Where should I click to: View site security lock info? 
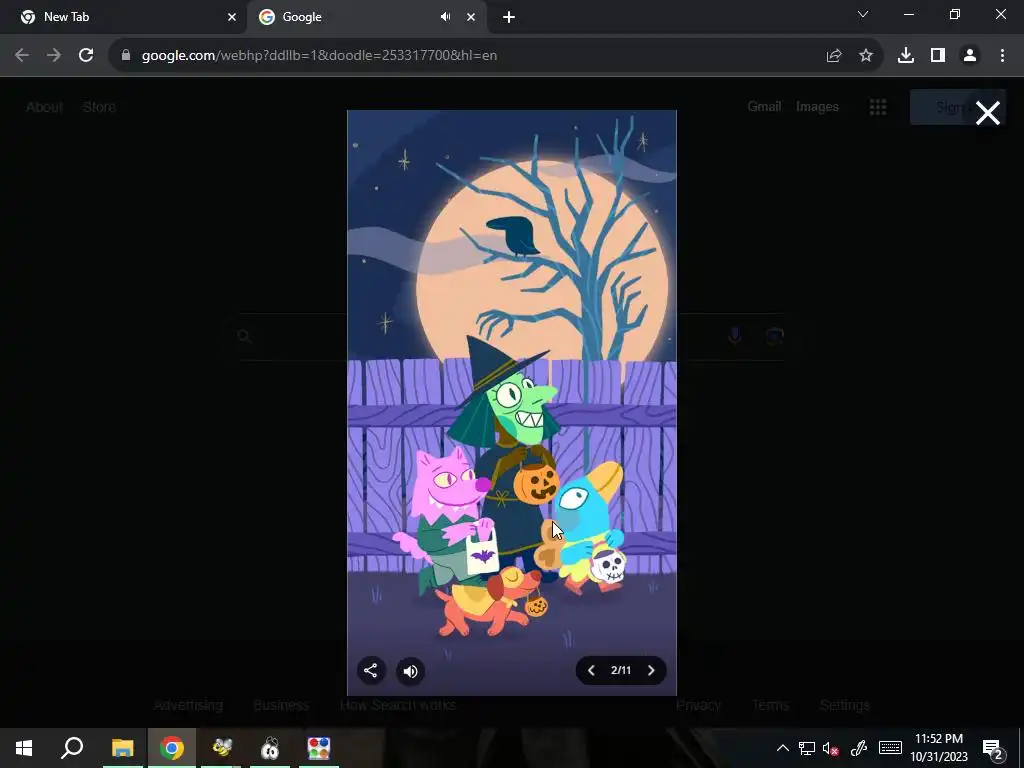[126, 56]
